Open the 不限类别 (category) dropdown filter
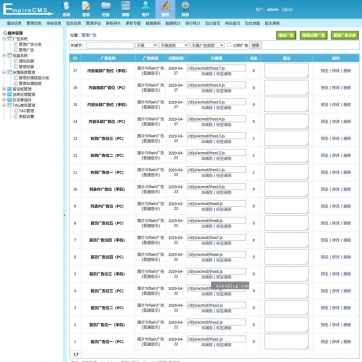Viewport: 362px width, 362px height. pos(174,45)
